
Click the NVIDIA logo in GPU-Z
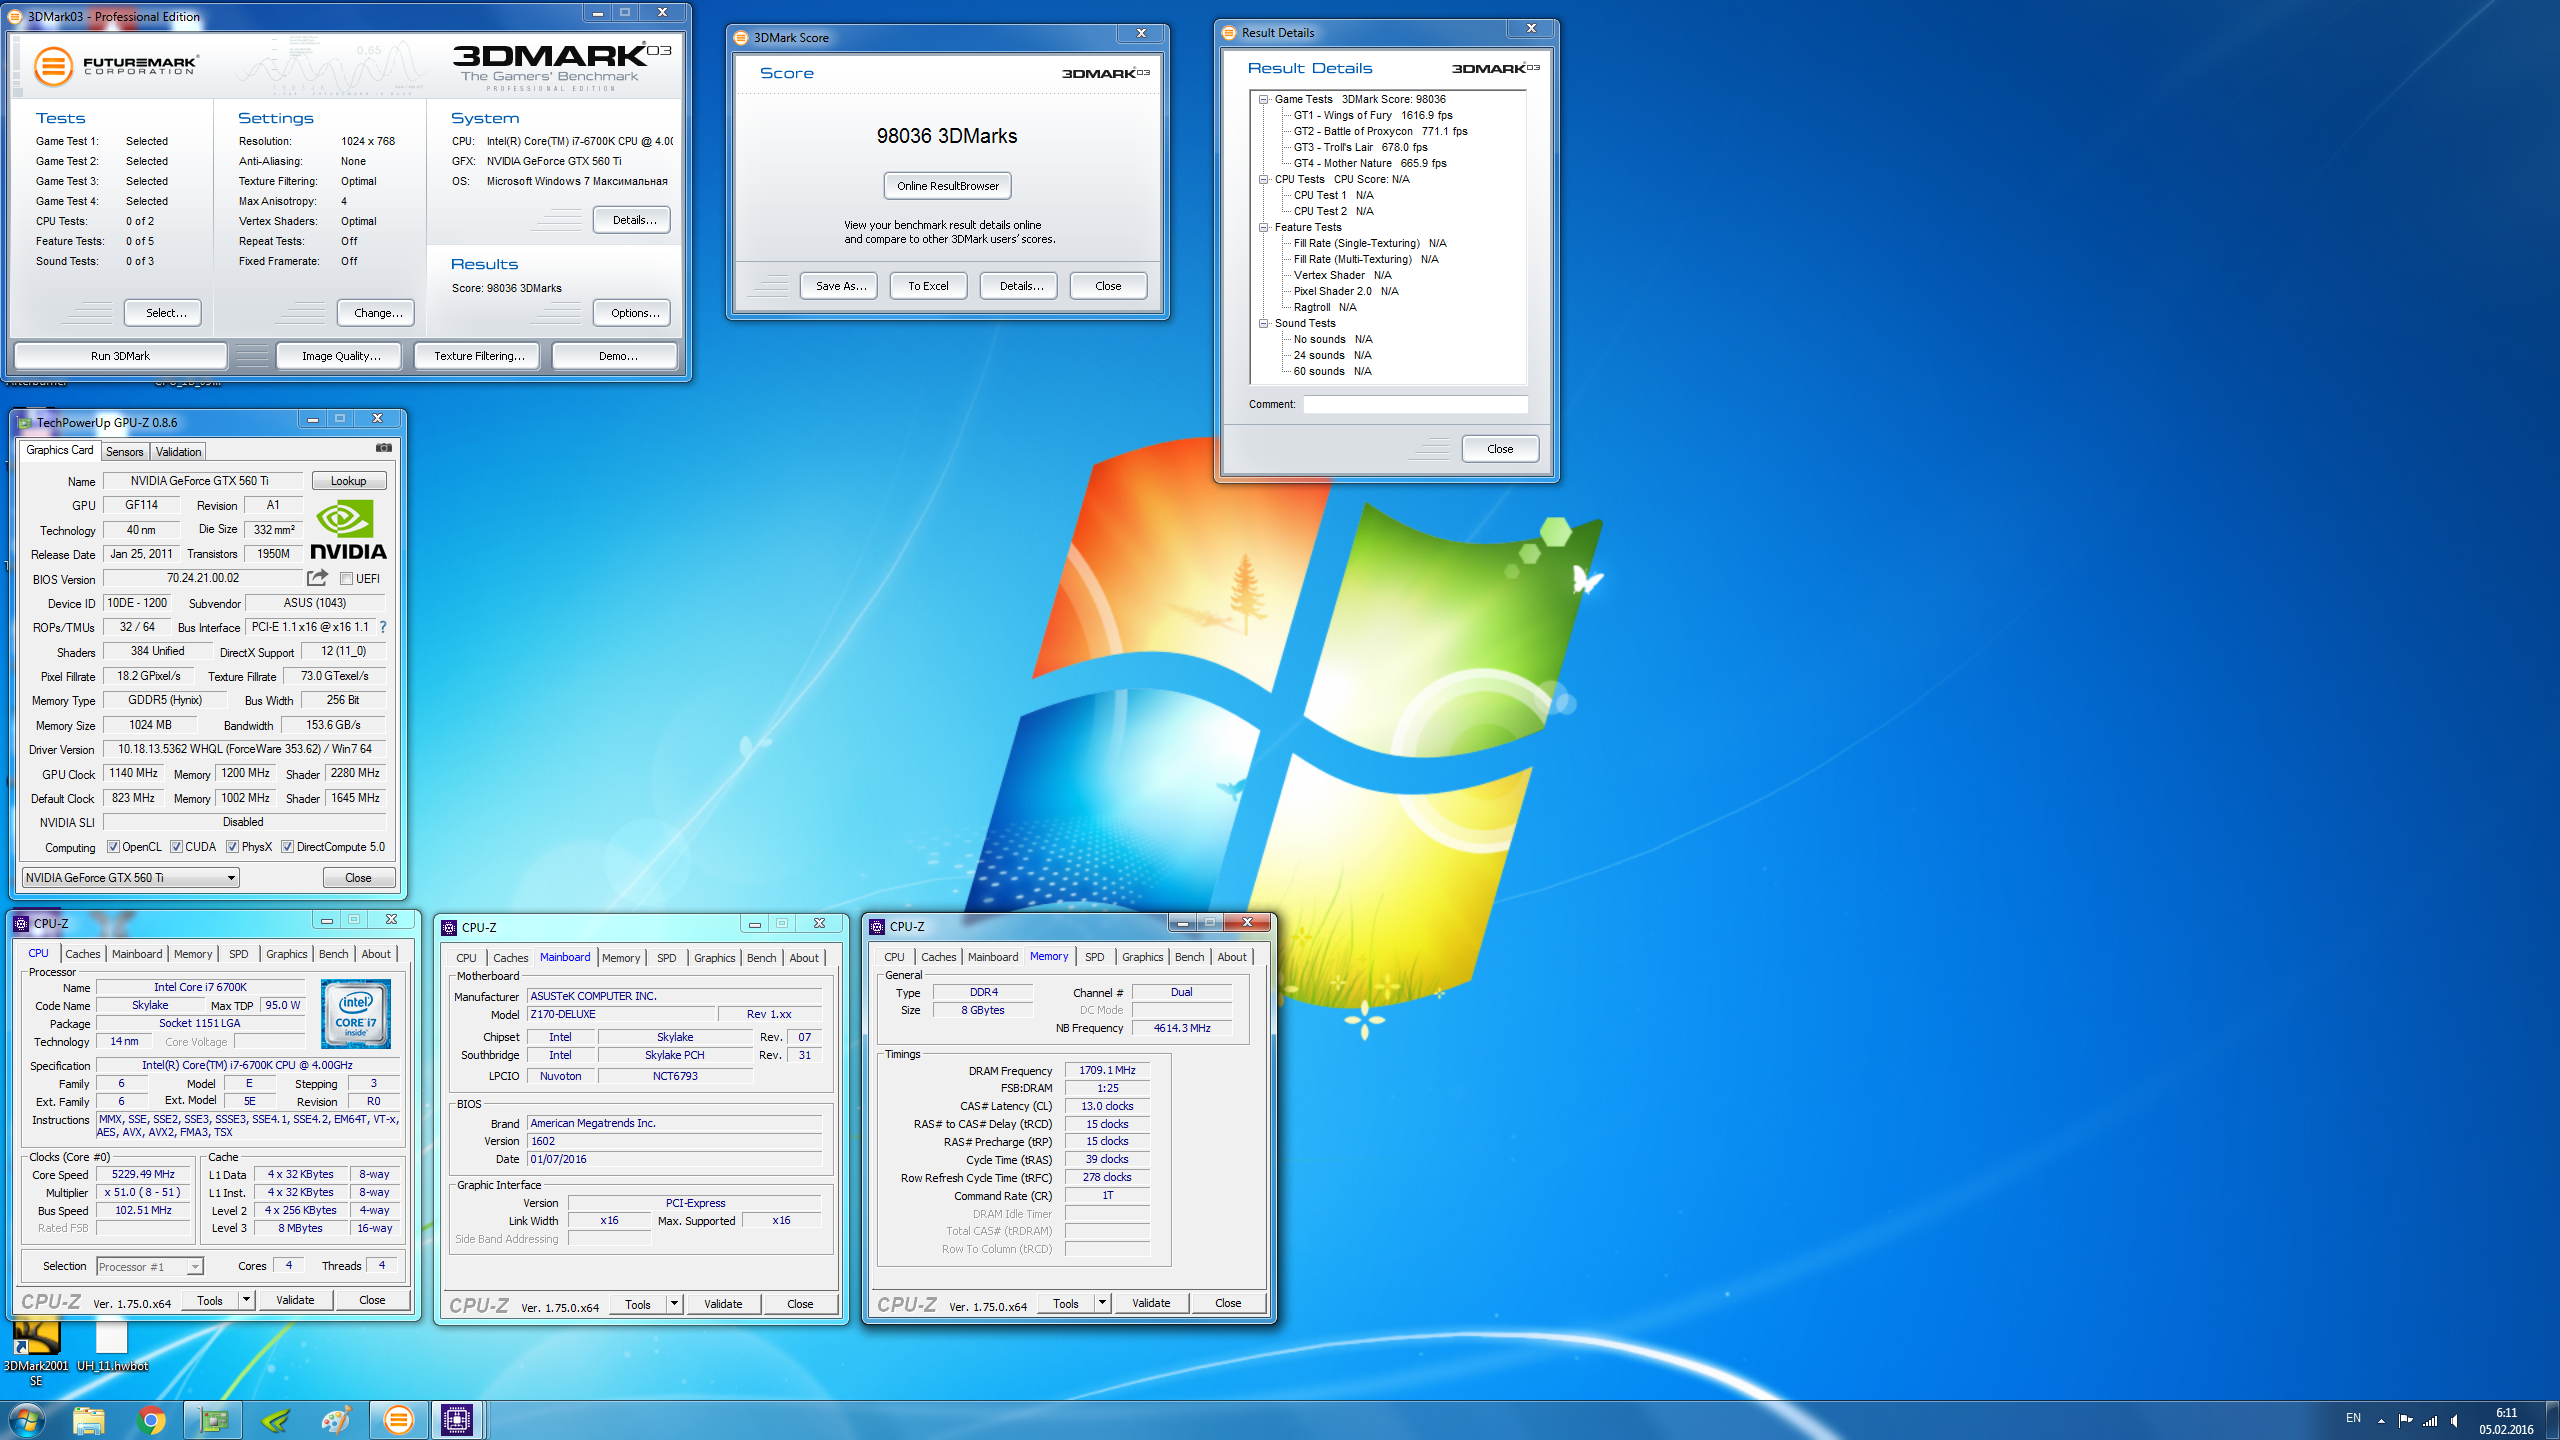point(348,530)
